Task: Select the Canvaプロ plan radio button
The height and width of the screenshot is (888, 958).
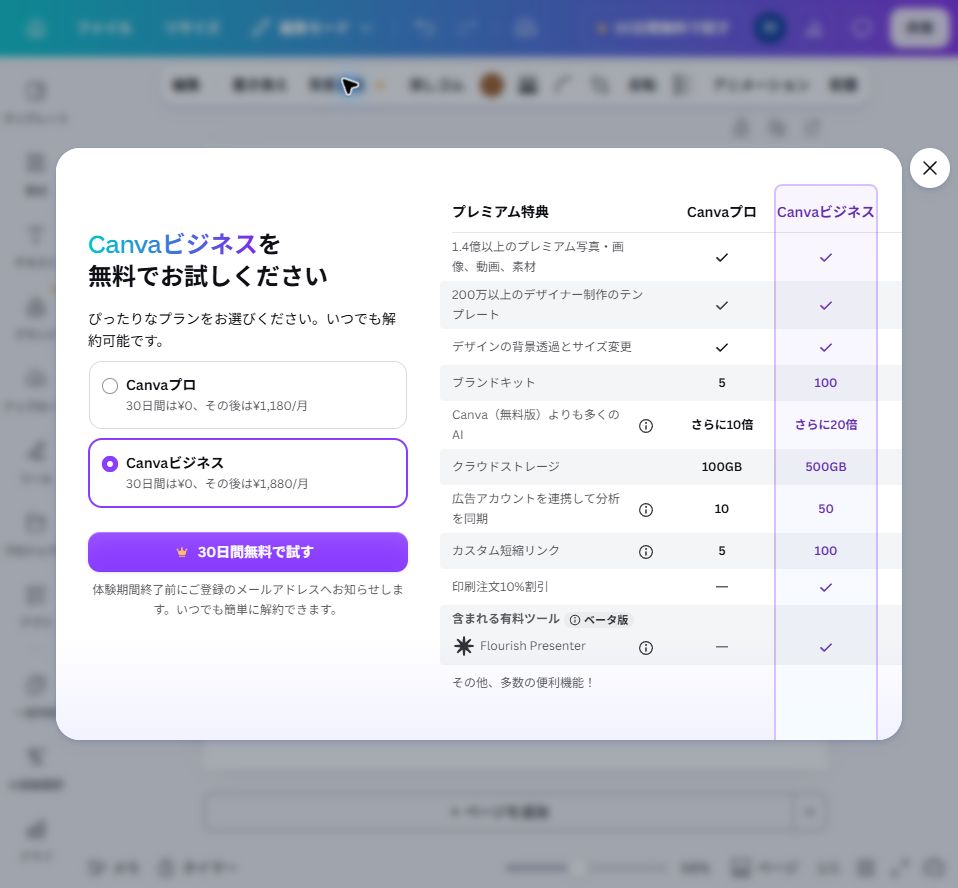Action: pyautogui.click(x=110, y=386)
